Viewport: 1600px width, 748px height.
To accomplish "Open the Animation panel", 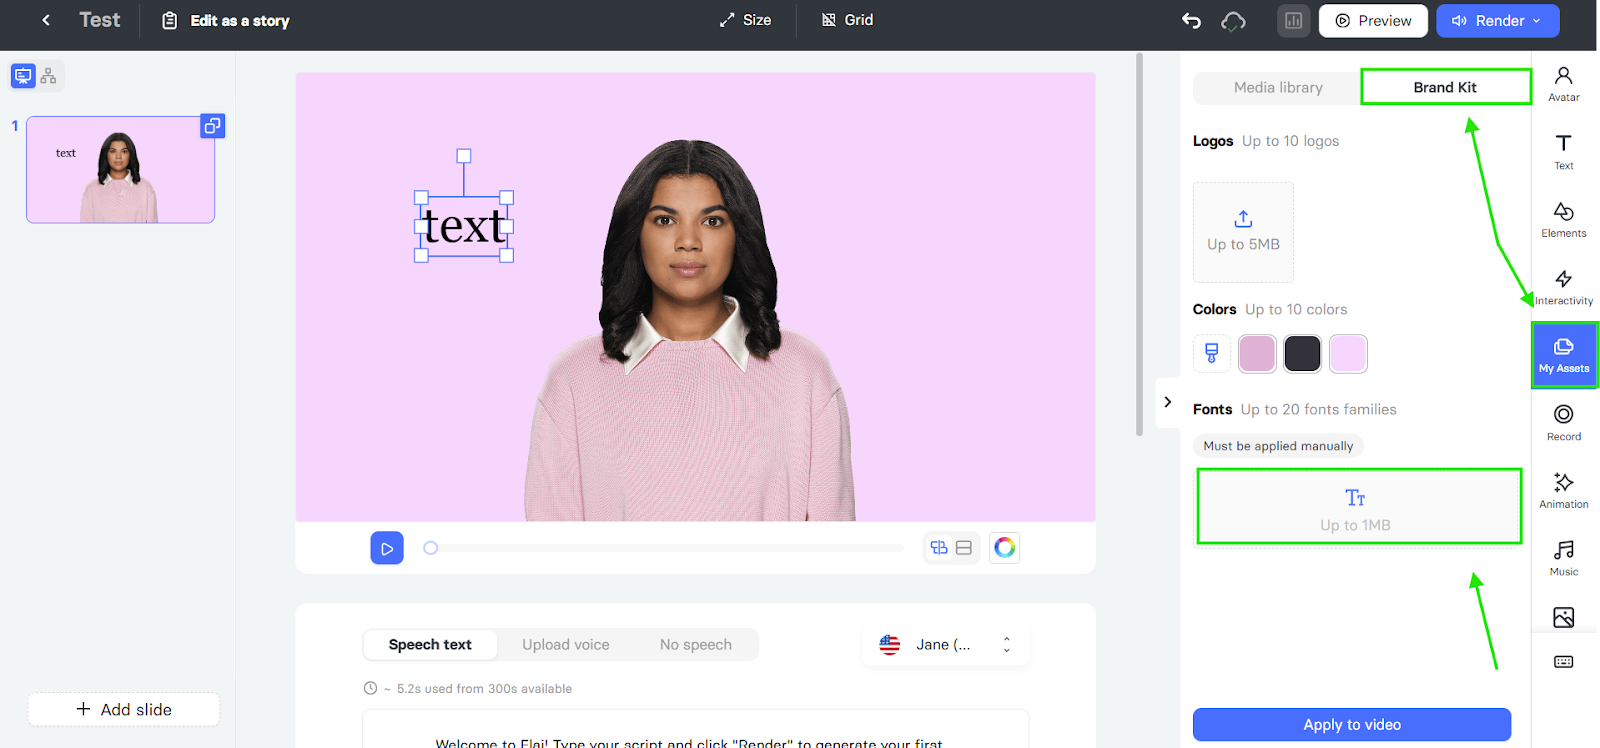I will click(1564, 490).
